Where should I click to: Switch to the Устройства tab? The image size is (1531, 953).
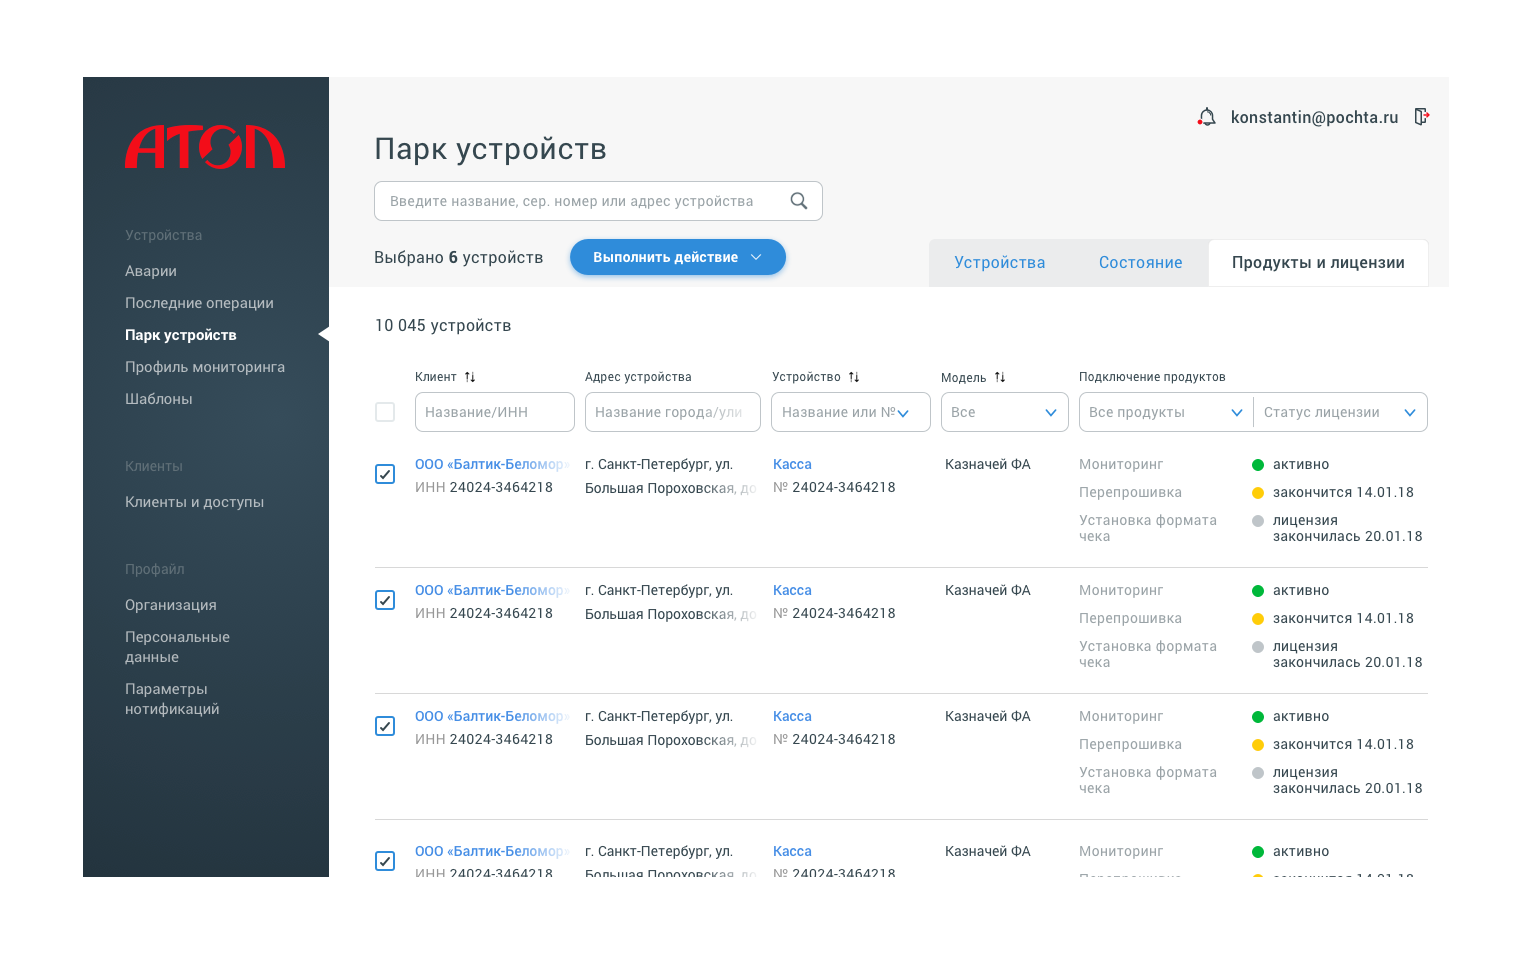(1000, 263)
